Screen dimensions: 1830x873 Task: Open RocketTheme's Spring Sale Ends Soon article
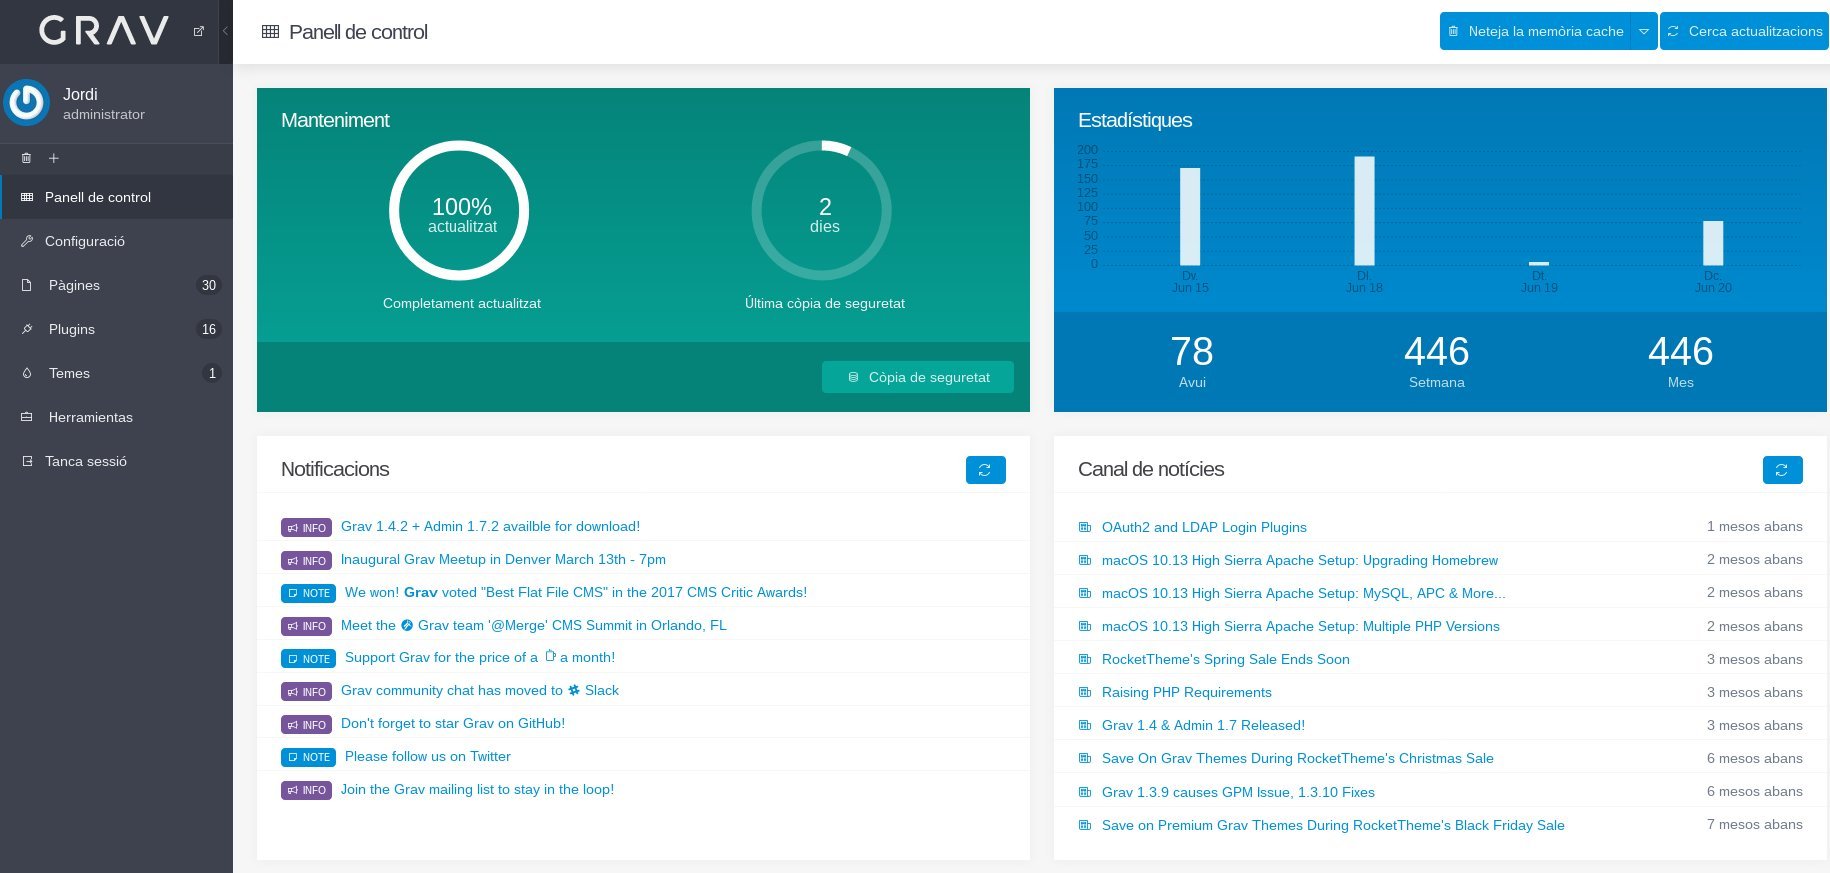pos(1226,659)
